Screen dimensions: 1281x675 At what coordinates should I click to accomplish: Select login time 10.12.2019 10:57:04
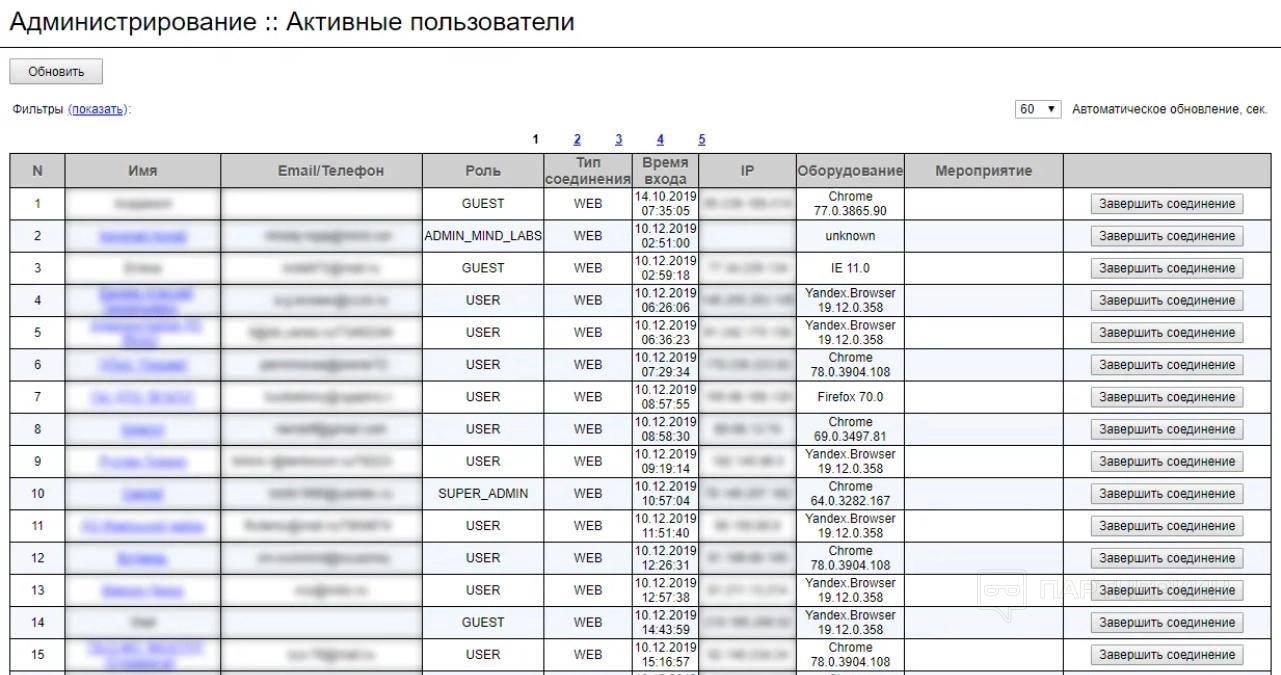pyautogui.click(x=665, y=494)
